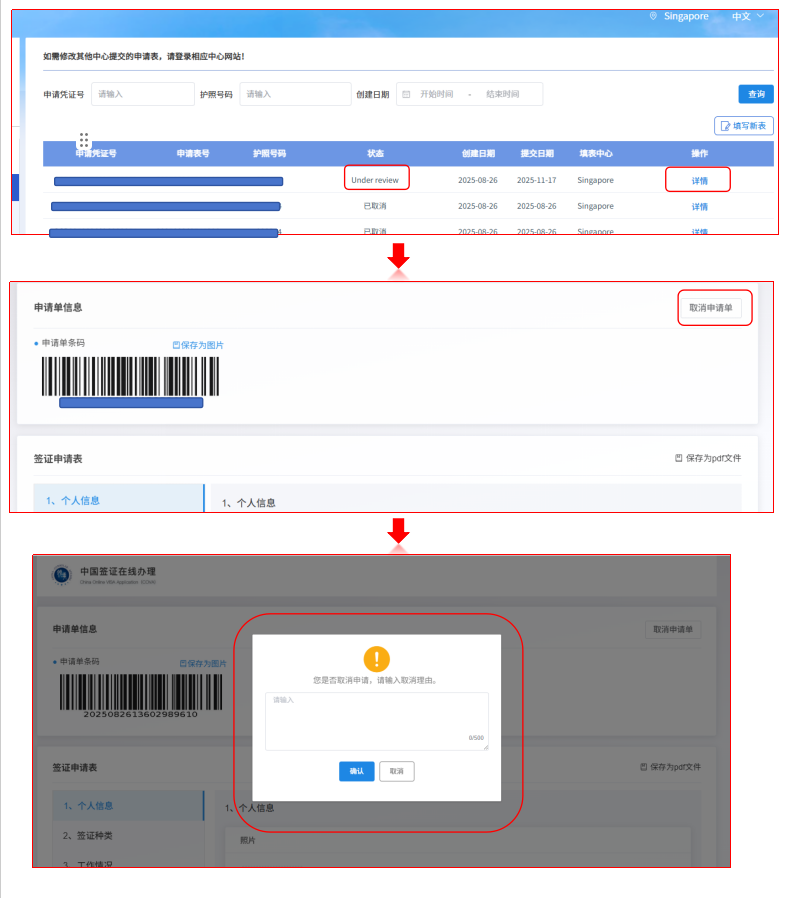
Task: Click the orange warning icon in dialog
Action: [x=376, y=658]
